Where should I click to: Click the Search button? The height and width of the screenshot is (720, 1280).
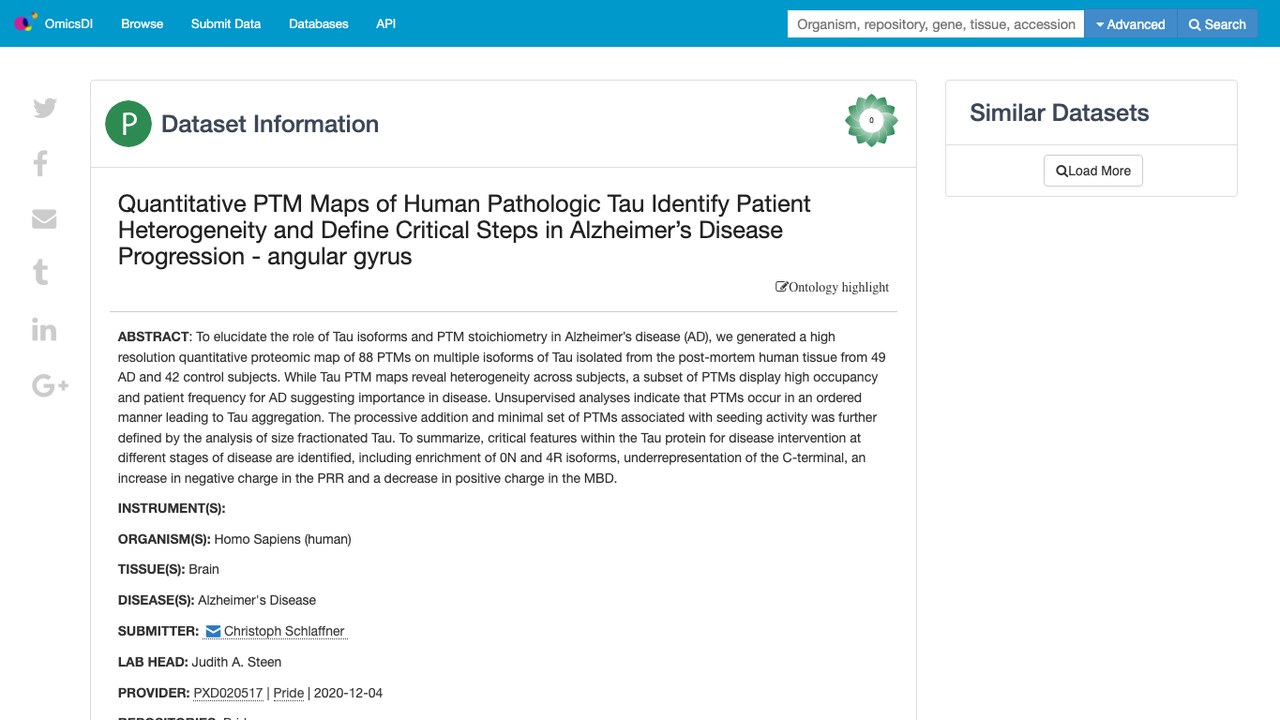pos(1218,24)
